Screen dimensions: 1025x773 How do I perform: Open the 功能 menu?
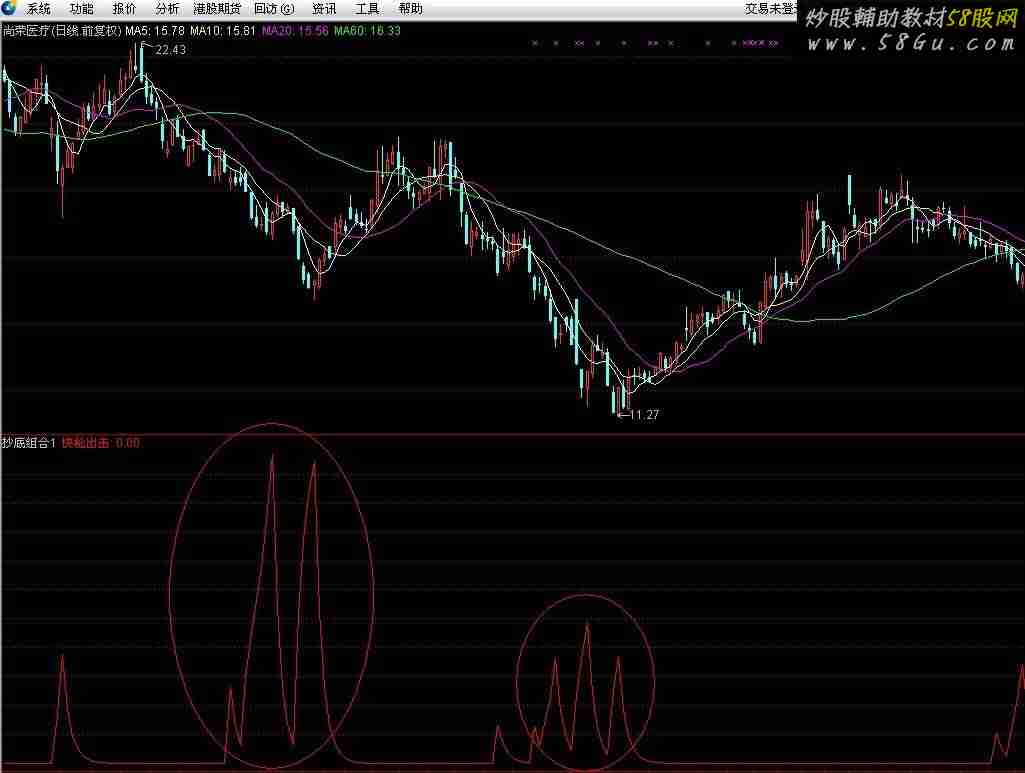(82, 9)
